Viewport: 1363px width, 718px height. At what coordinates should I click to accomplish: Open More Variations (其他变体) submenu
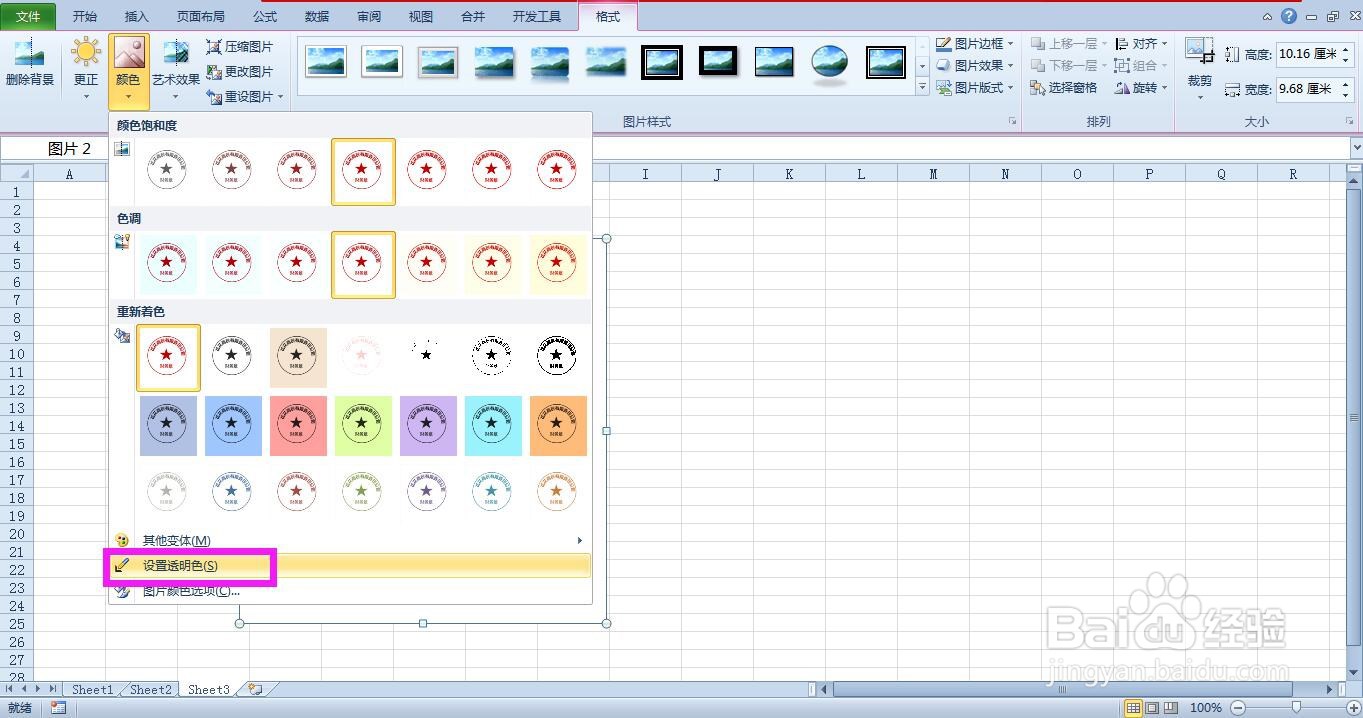[x=350, y=541]
